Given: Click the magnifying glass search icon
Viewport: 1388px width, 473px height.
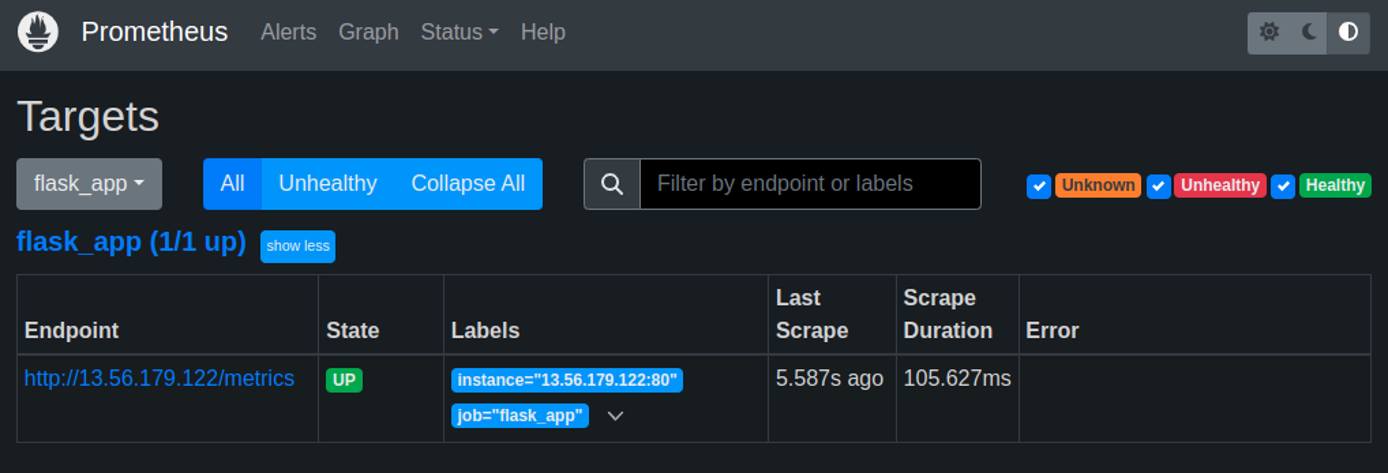Looking at the screenshot, I should (x=612, y=184).
